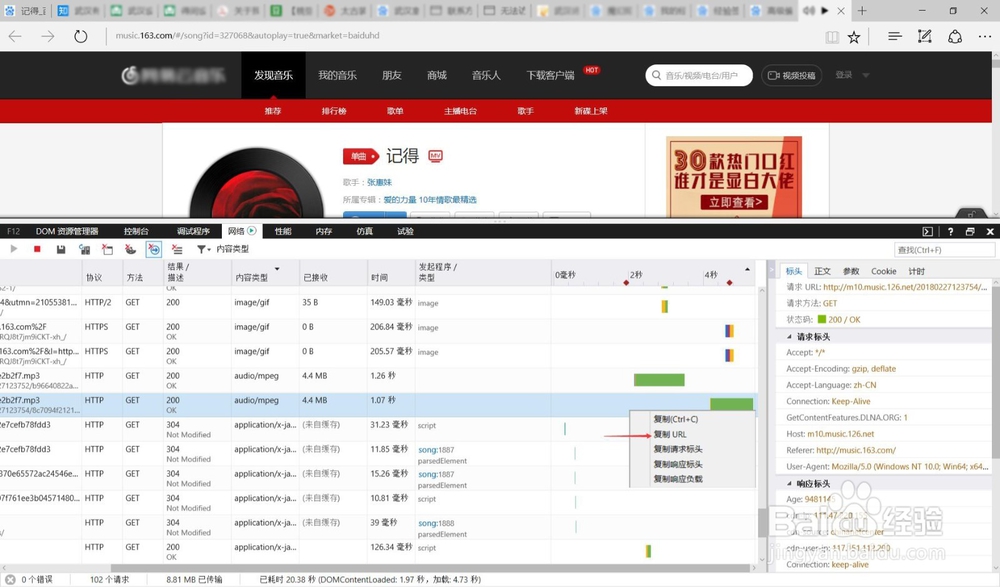Screen dimensions: 1000x587
Task: Click 我的音乐 in the site navigation
Action: 337,75
